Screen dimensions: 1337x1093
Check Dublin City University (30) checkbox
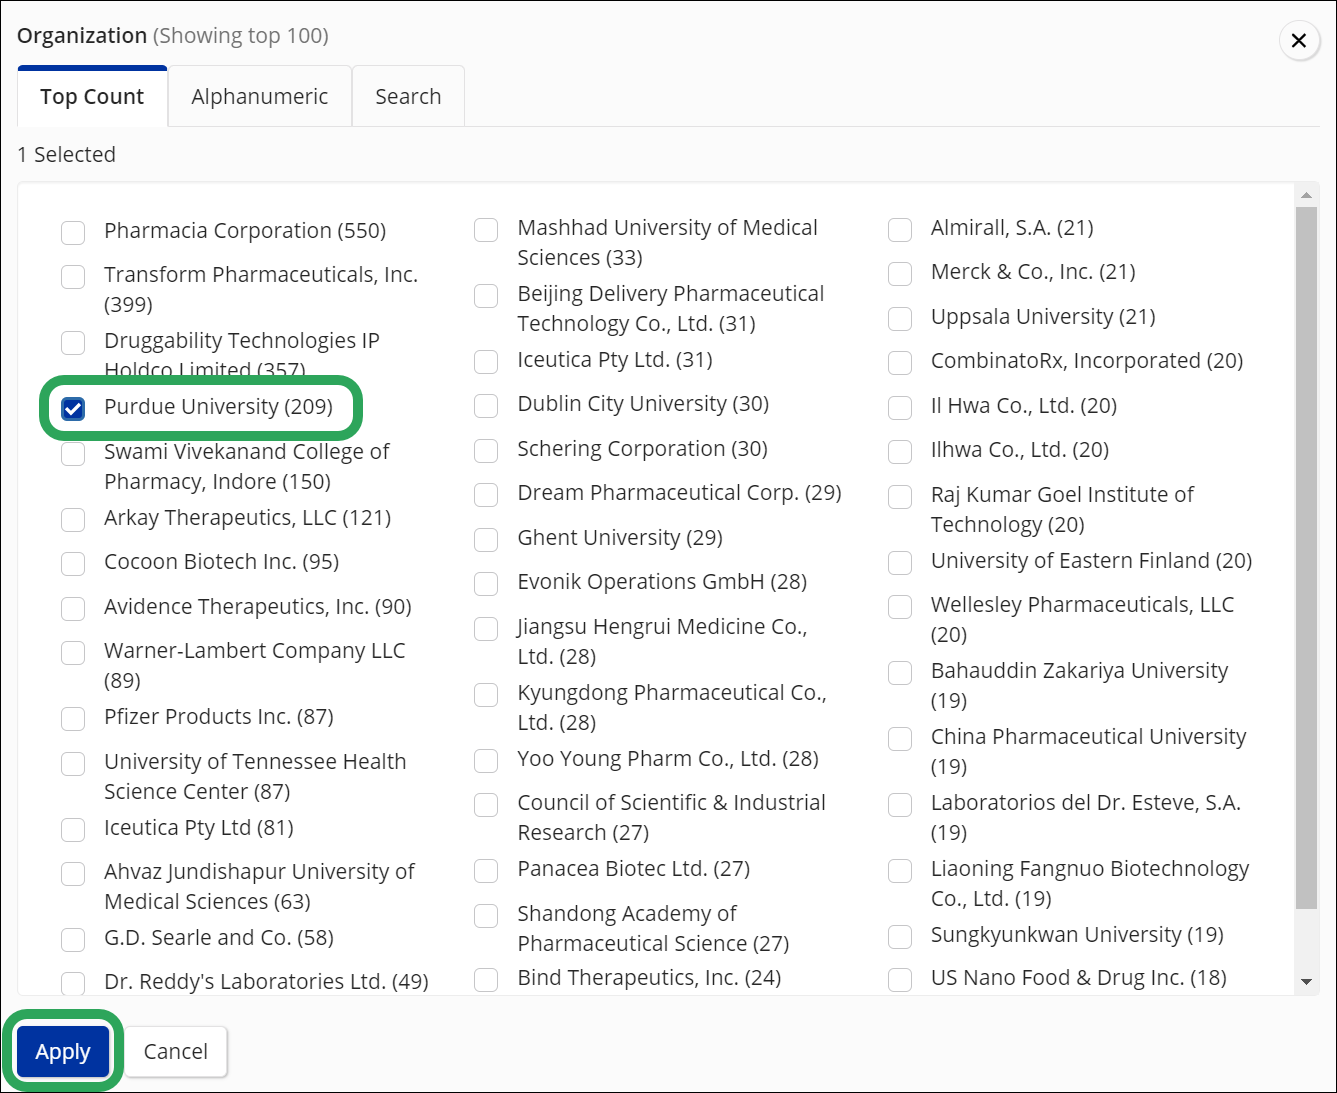(x=486, y=405)
